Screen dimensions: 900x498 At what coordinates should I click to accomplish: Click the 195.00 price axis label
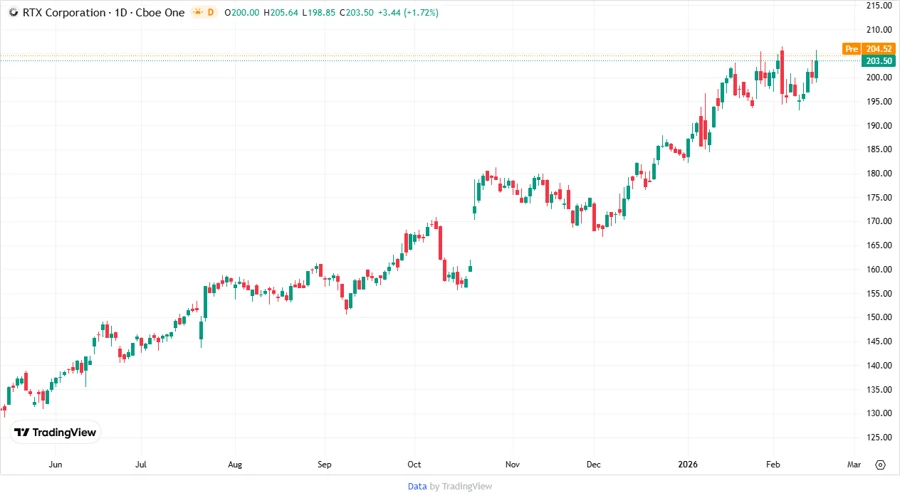pyautogui.click(x=879, y=102)
